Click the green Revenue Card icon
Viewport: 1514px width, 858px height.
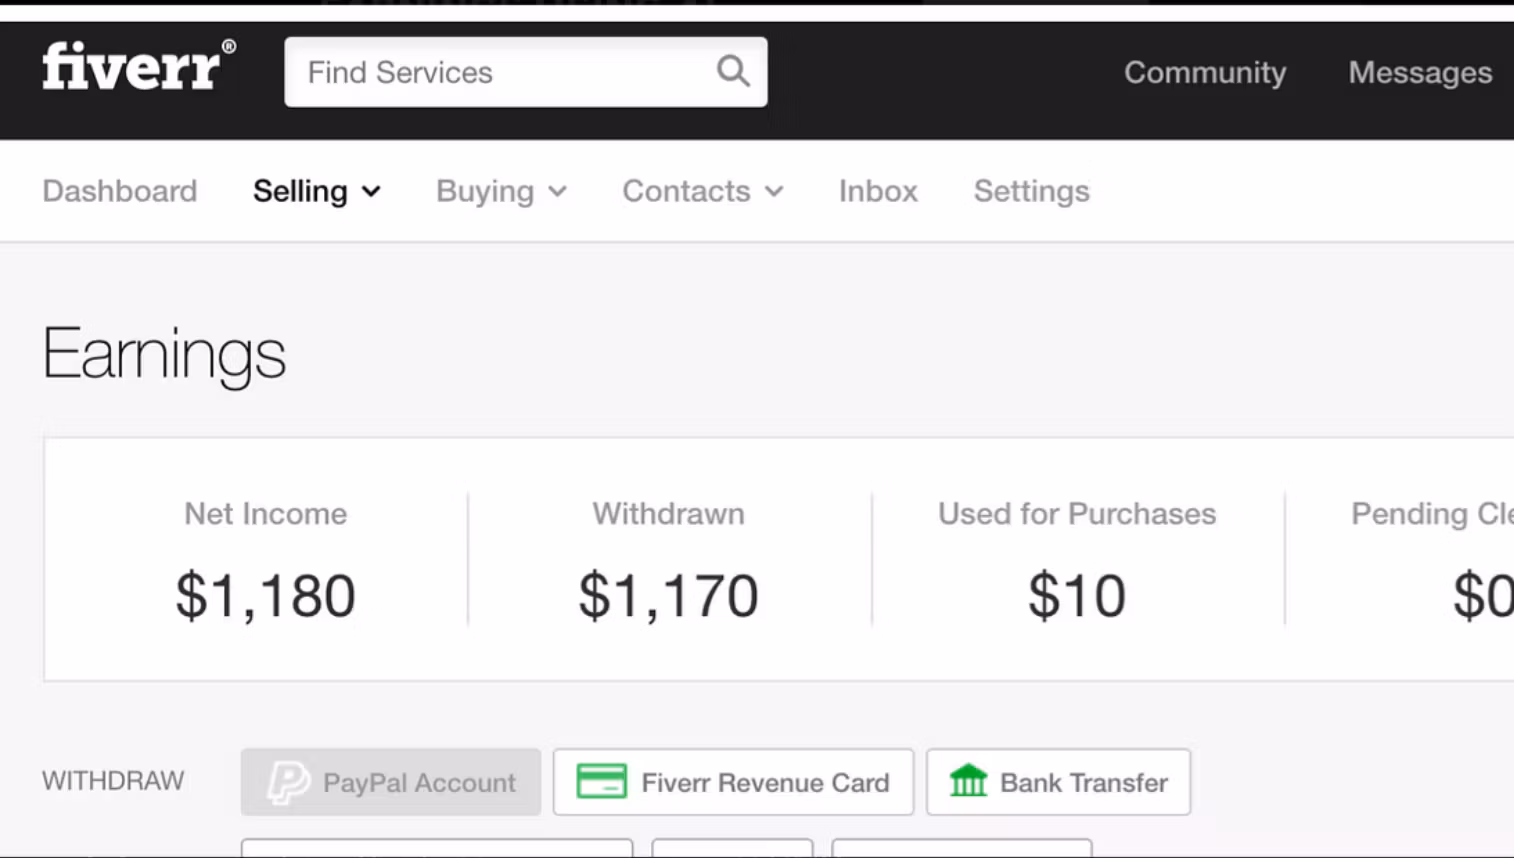click(x=601, y=782)
